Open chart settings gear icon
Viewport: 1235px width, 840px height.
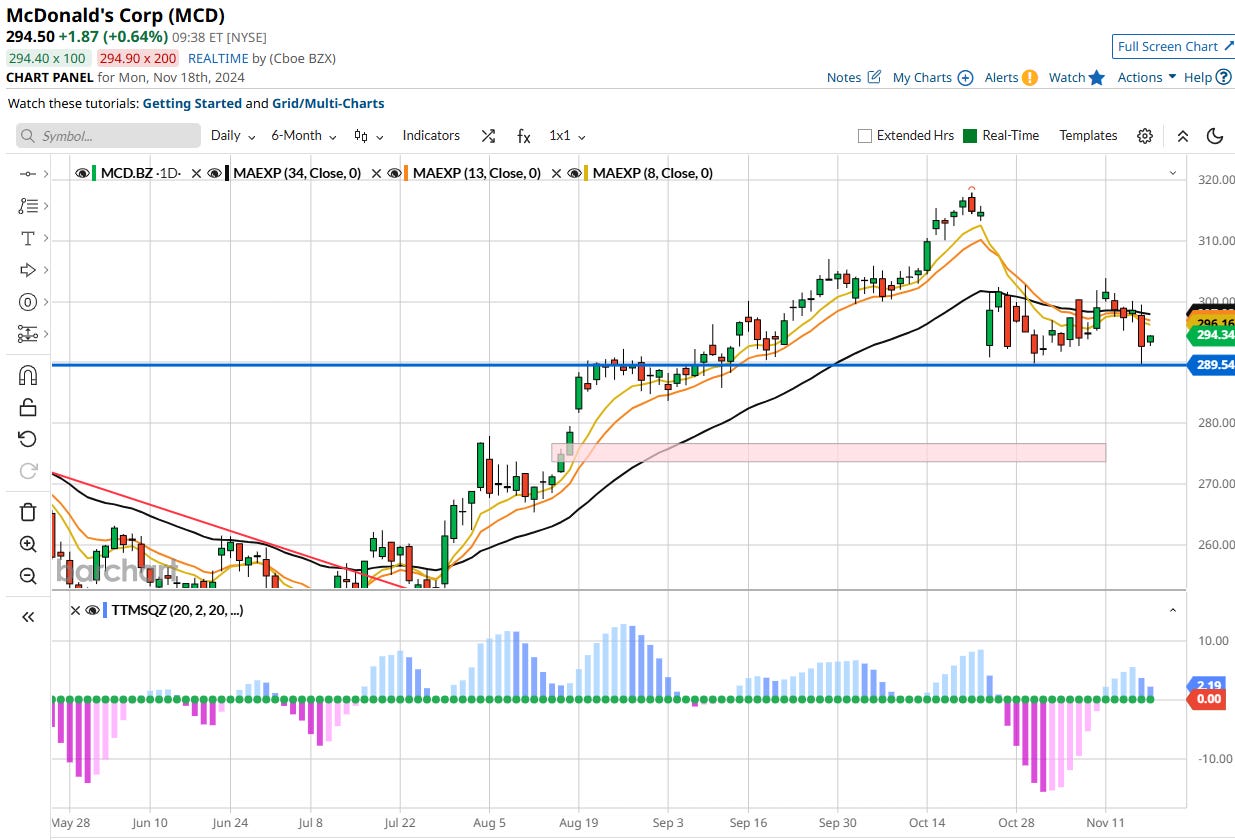tap(1145, 136)
